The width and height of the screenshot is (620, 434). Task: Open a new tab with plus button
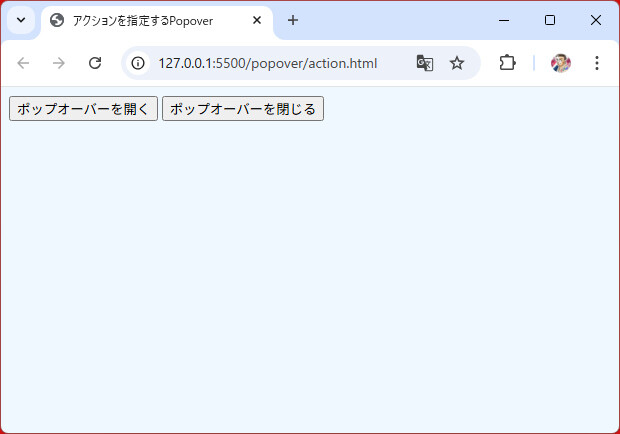pos(293,20)
